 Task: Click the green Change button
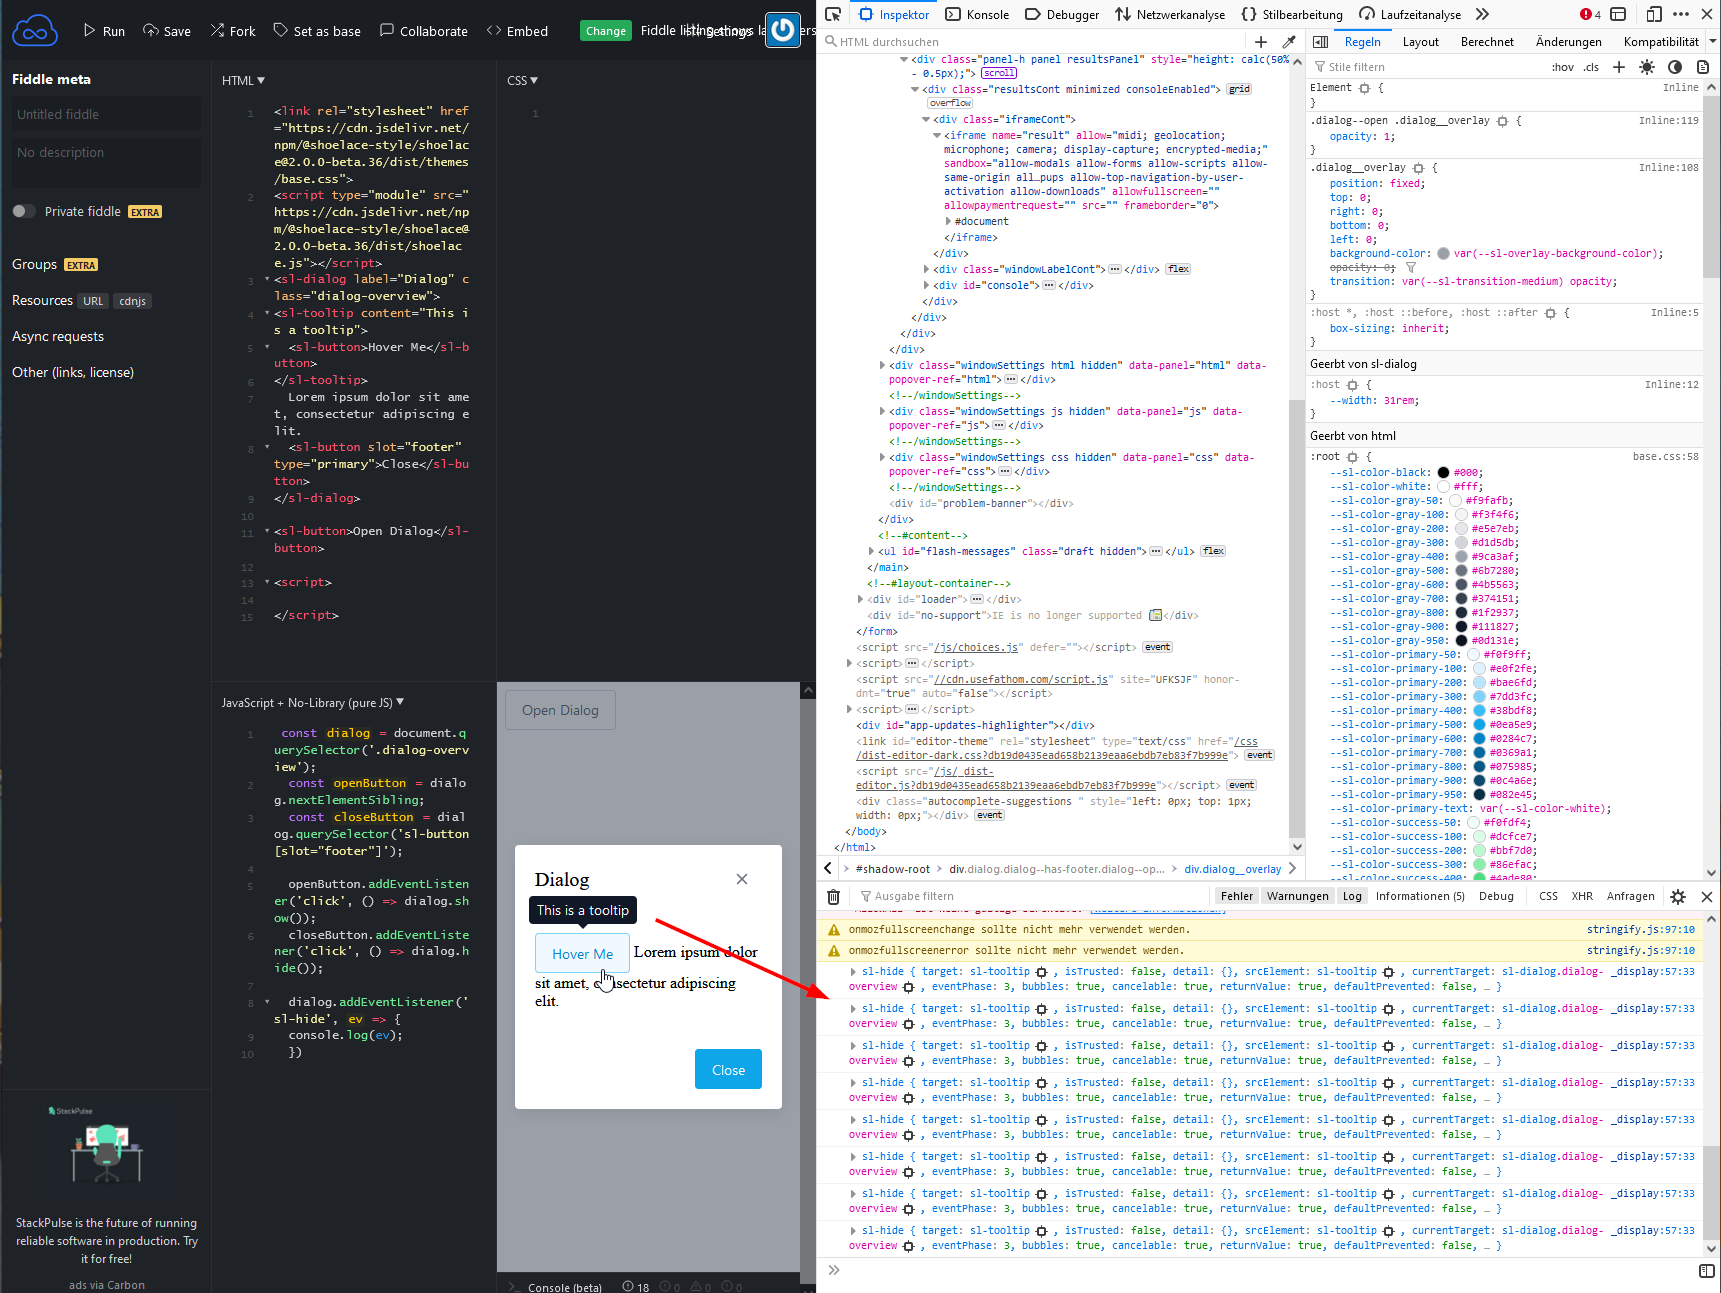[605, 31]
